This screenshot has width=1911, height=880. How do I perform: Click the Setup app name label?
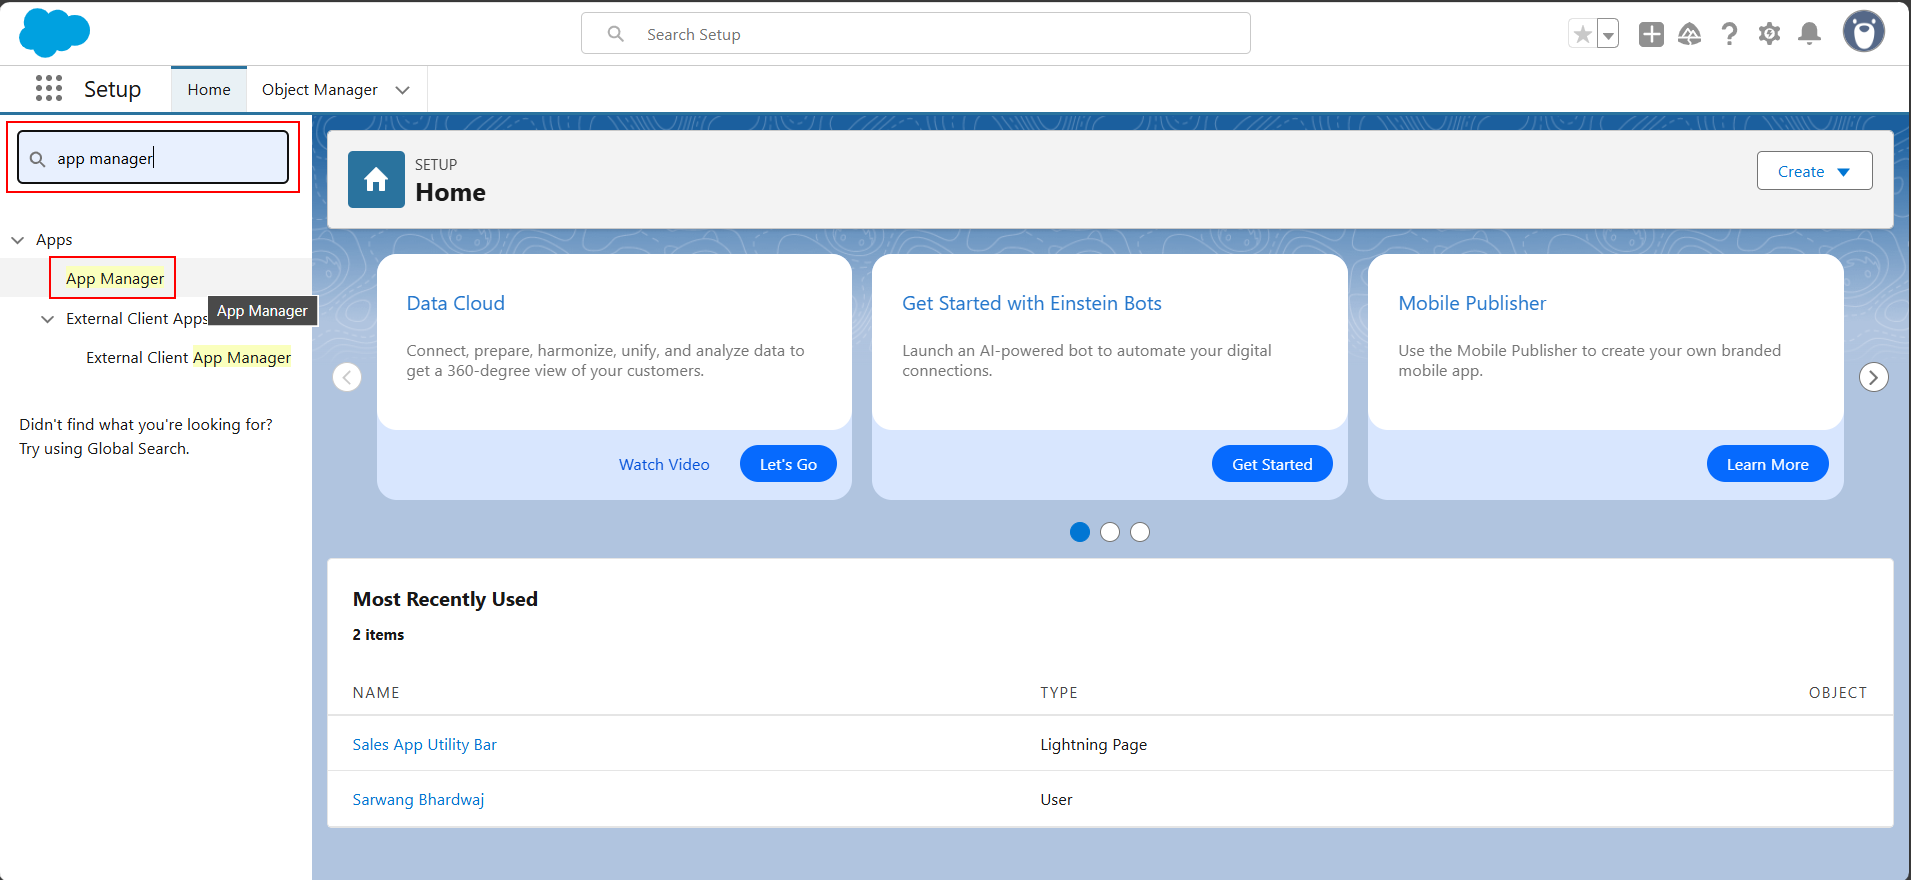(112, 89)
